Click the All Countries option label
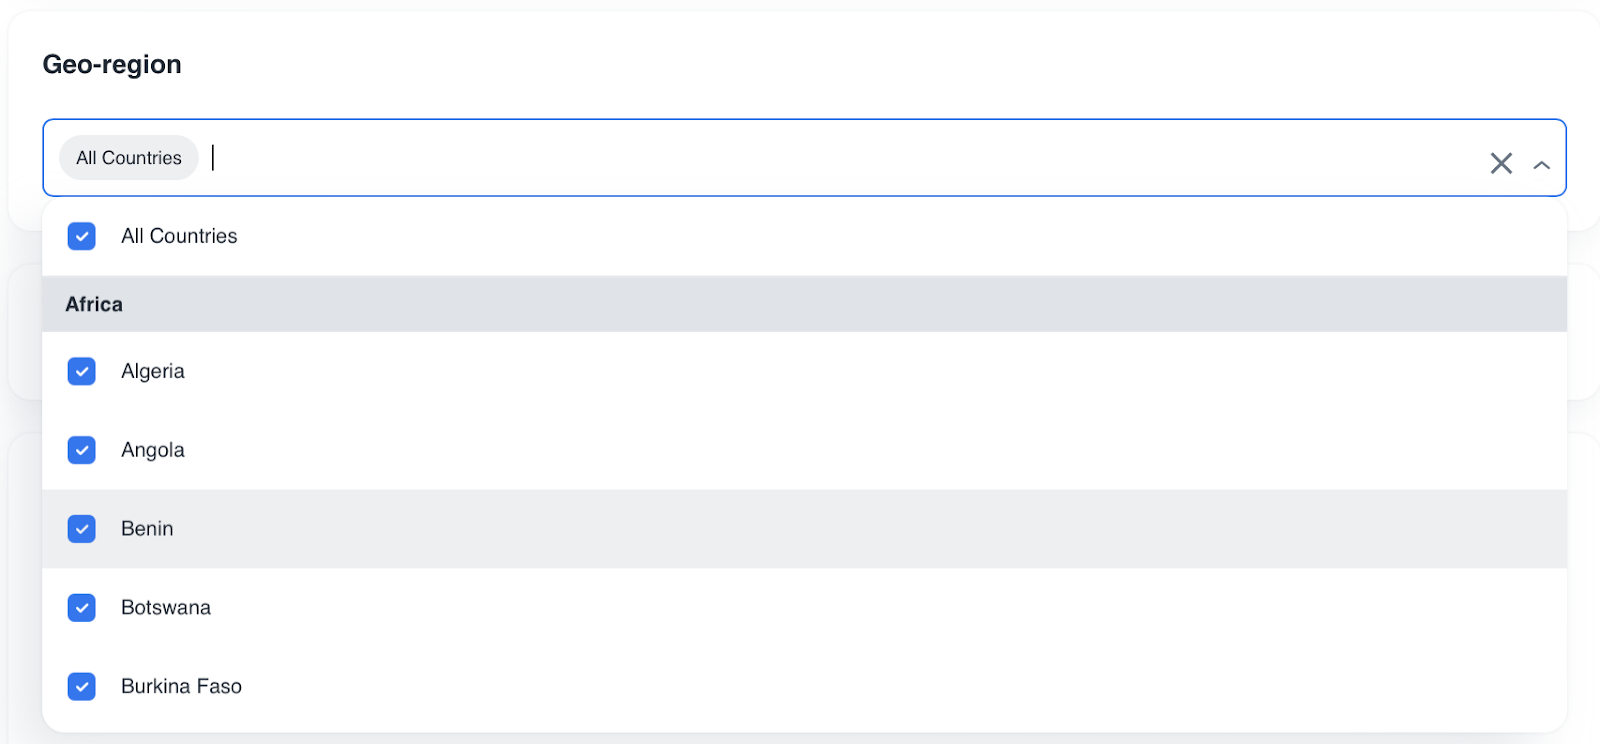The width and height of the screenshot is (1600, 744). pos(179,236)
